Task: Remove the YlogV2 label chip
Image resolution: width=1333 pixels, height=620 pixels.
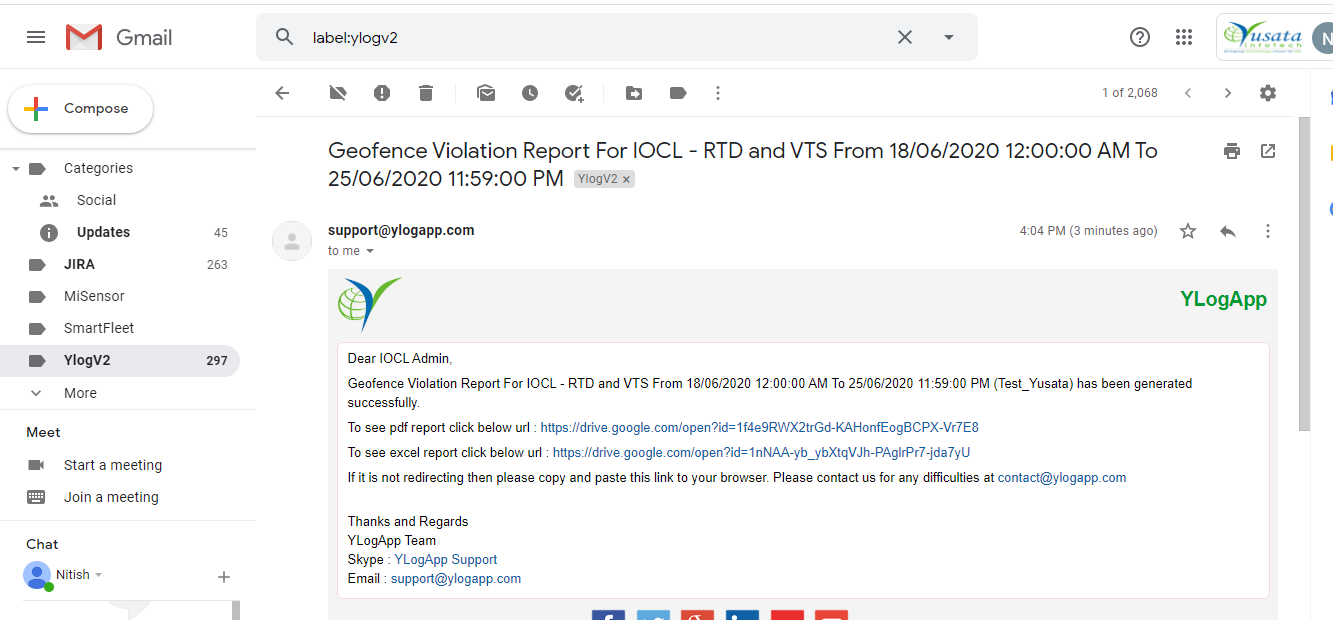Action: click(627, 179)
